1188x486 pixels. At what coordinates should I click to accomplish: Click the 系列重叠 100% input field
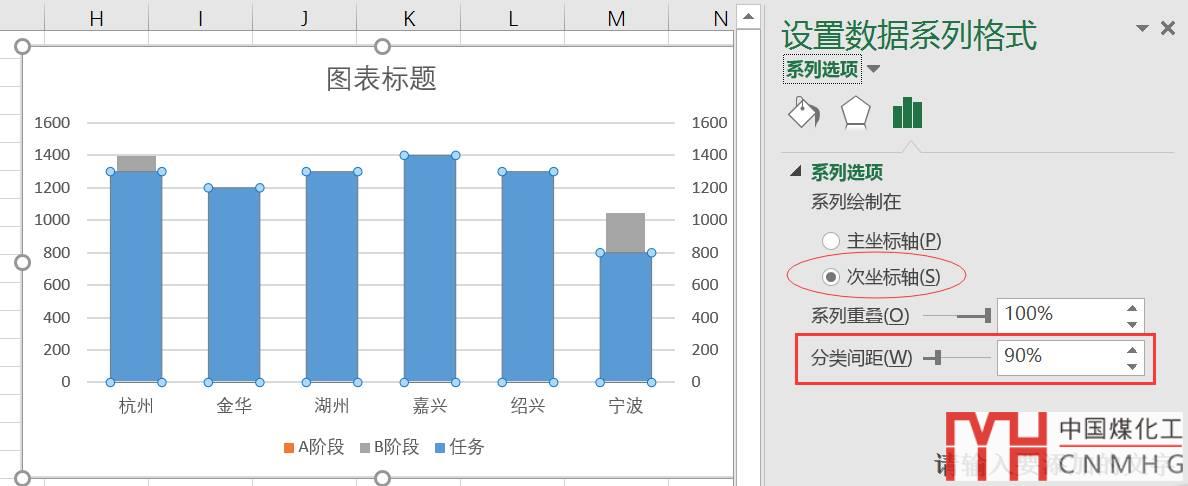pos(1058,315)
